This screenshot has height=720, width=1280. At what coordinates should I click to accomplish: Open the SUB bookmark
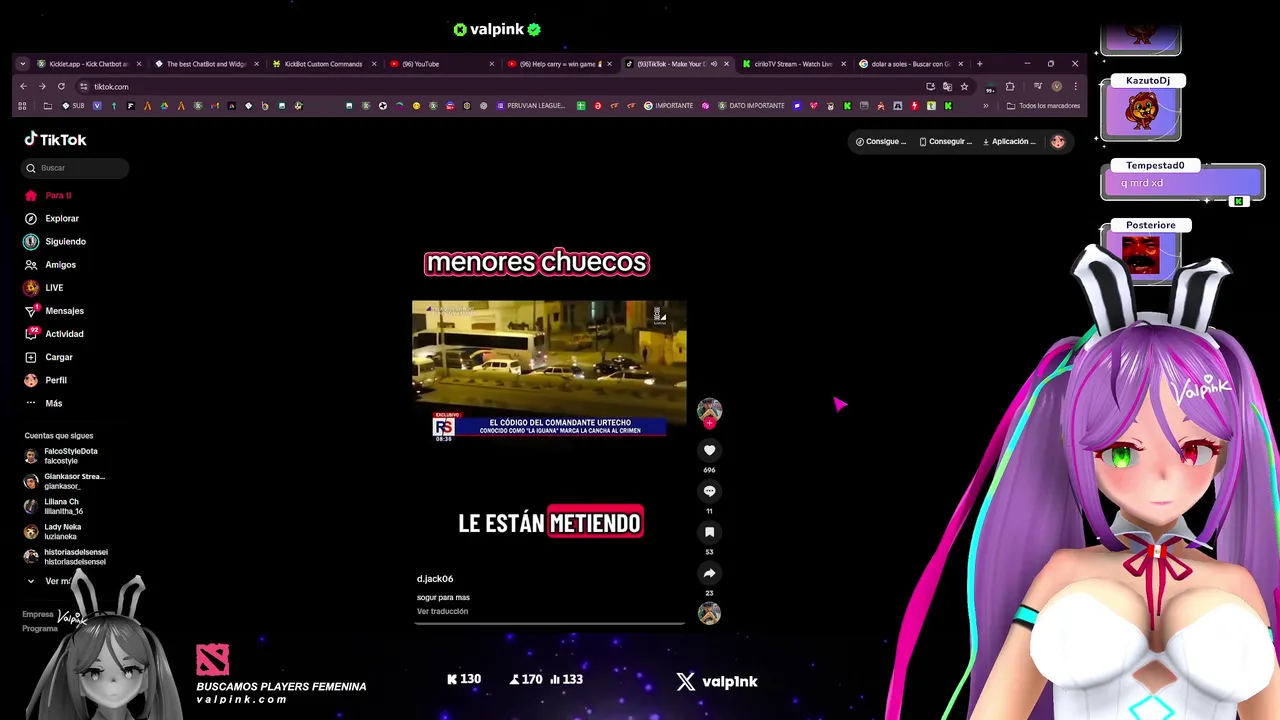(x=73, y=106)
